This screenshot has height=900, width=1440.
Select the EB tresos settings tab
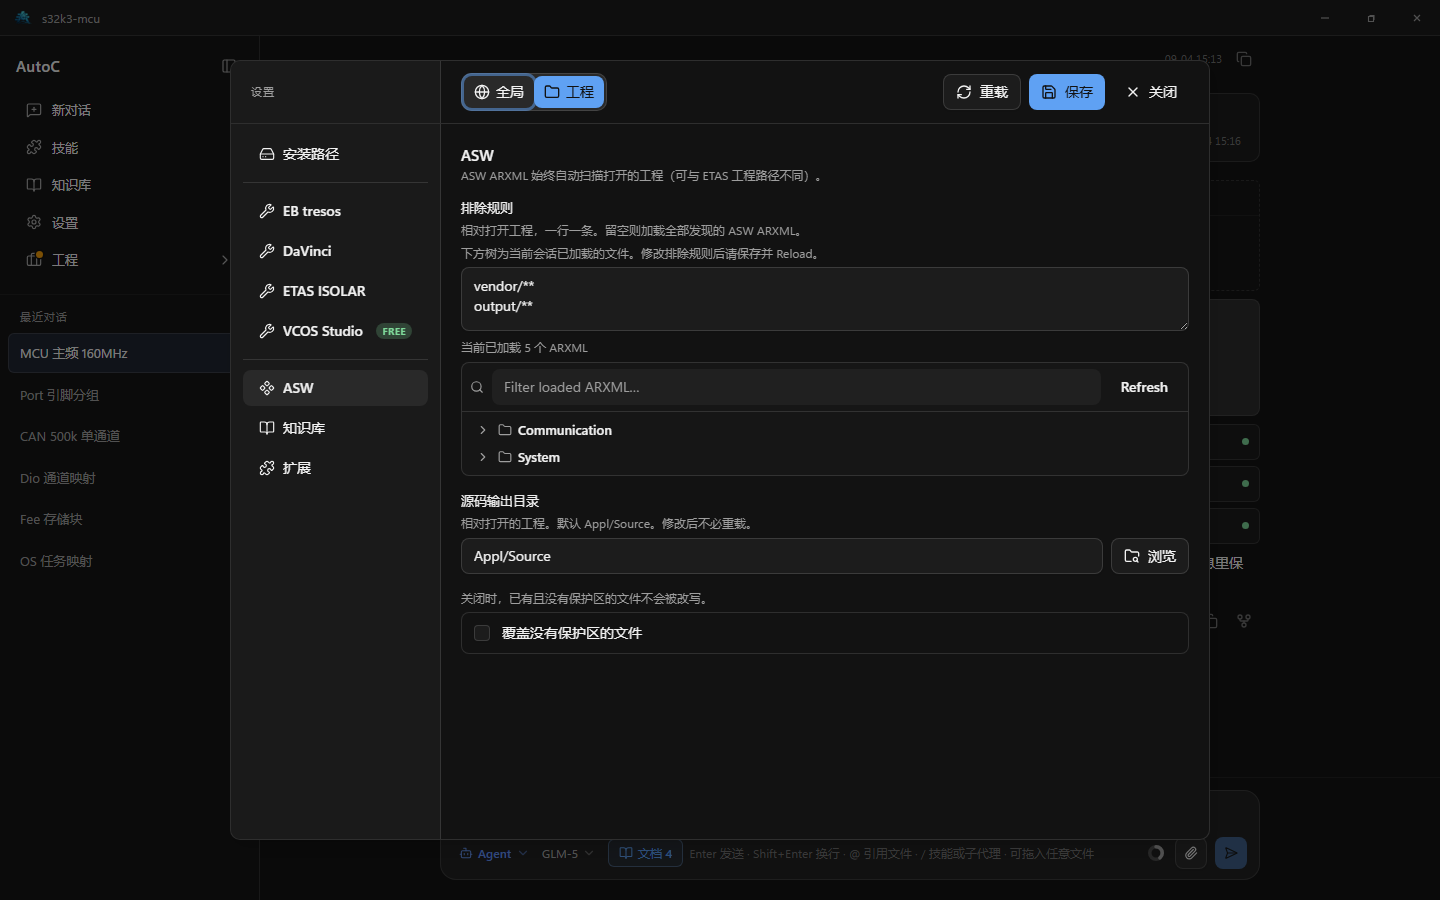[335, 211]
